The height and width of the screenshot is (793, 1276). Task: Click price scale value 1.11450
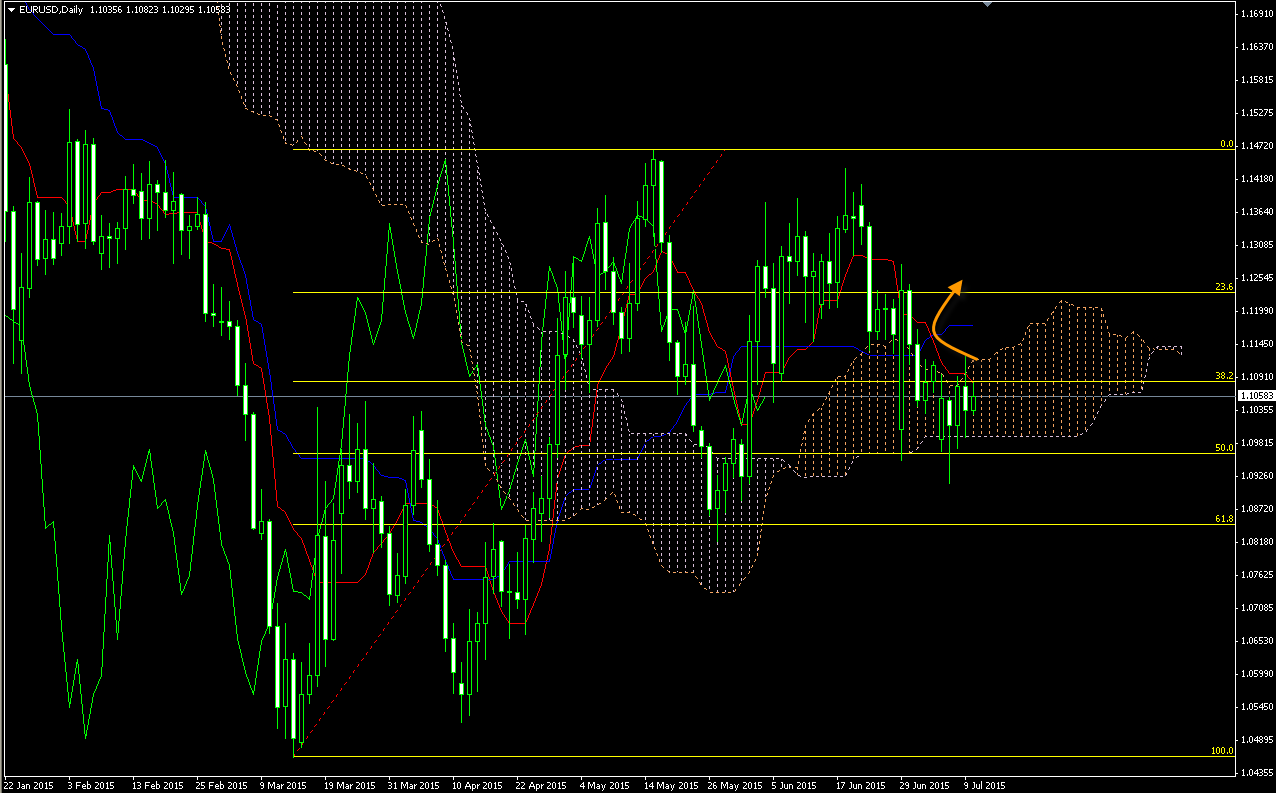pos(1257,344)
